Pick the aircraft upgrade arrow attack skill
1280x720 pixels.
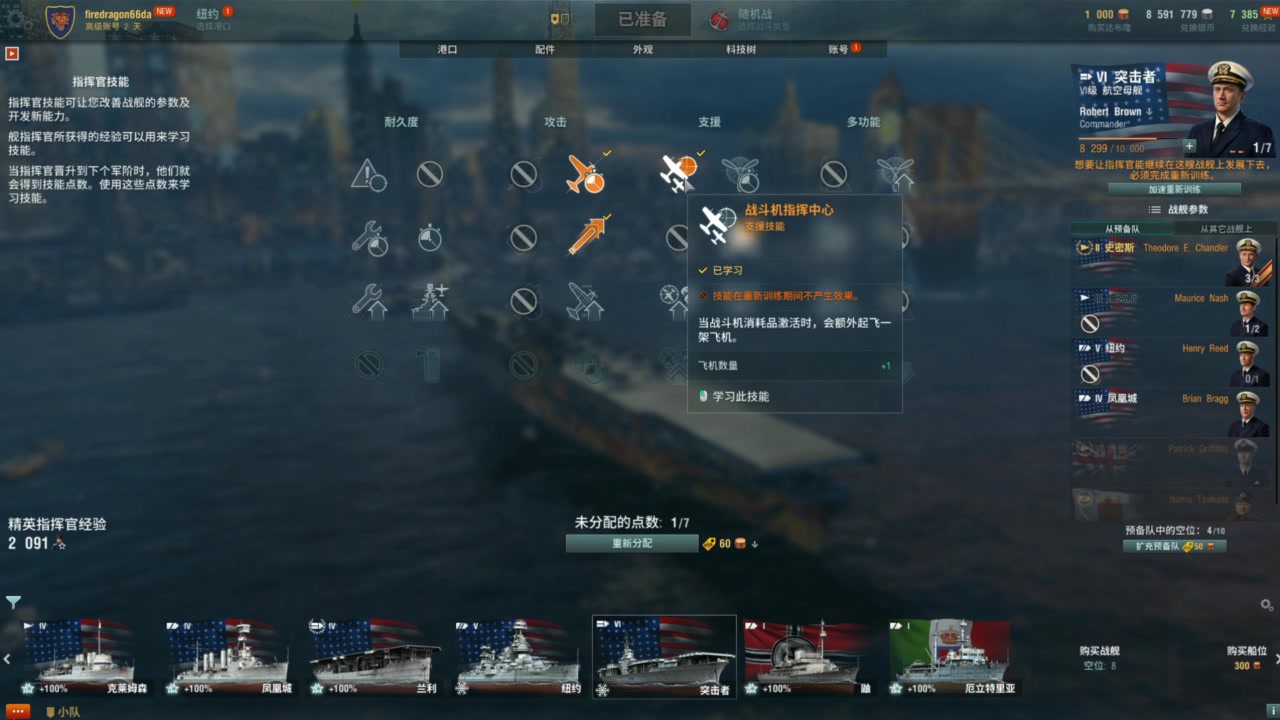tap(586, 301)
